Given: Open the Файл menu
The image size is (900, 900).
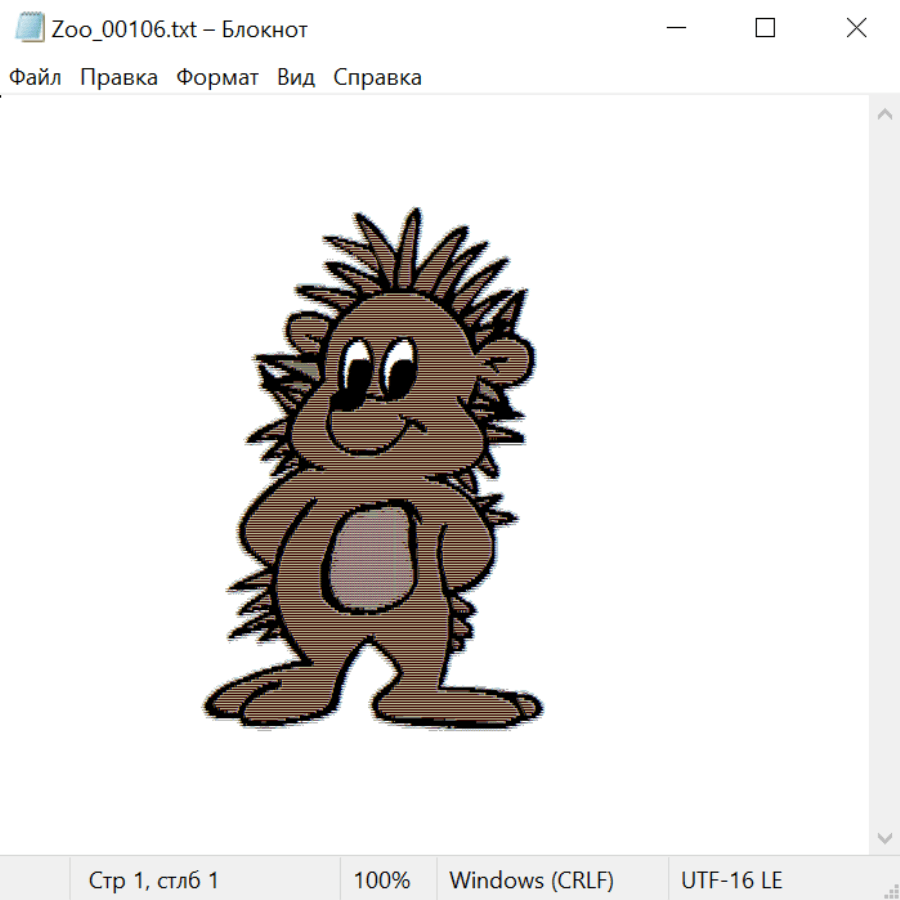Looking at the screenshot, I should coord(36,78).
